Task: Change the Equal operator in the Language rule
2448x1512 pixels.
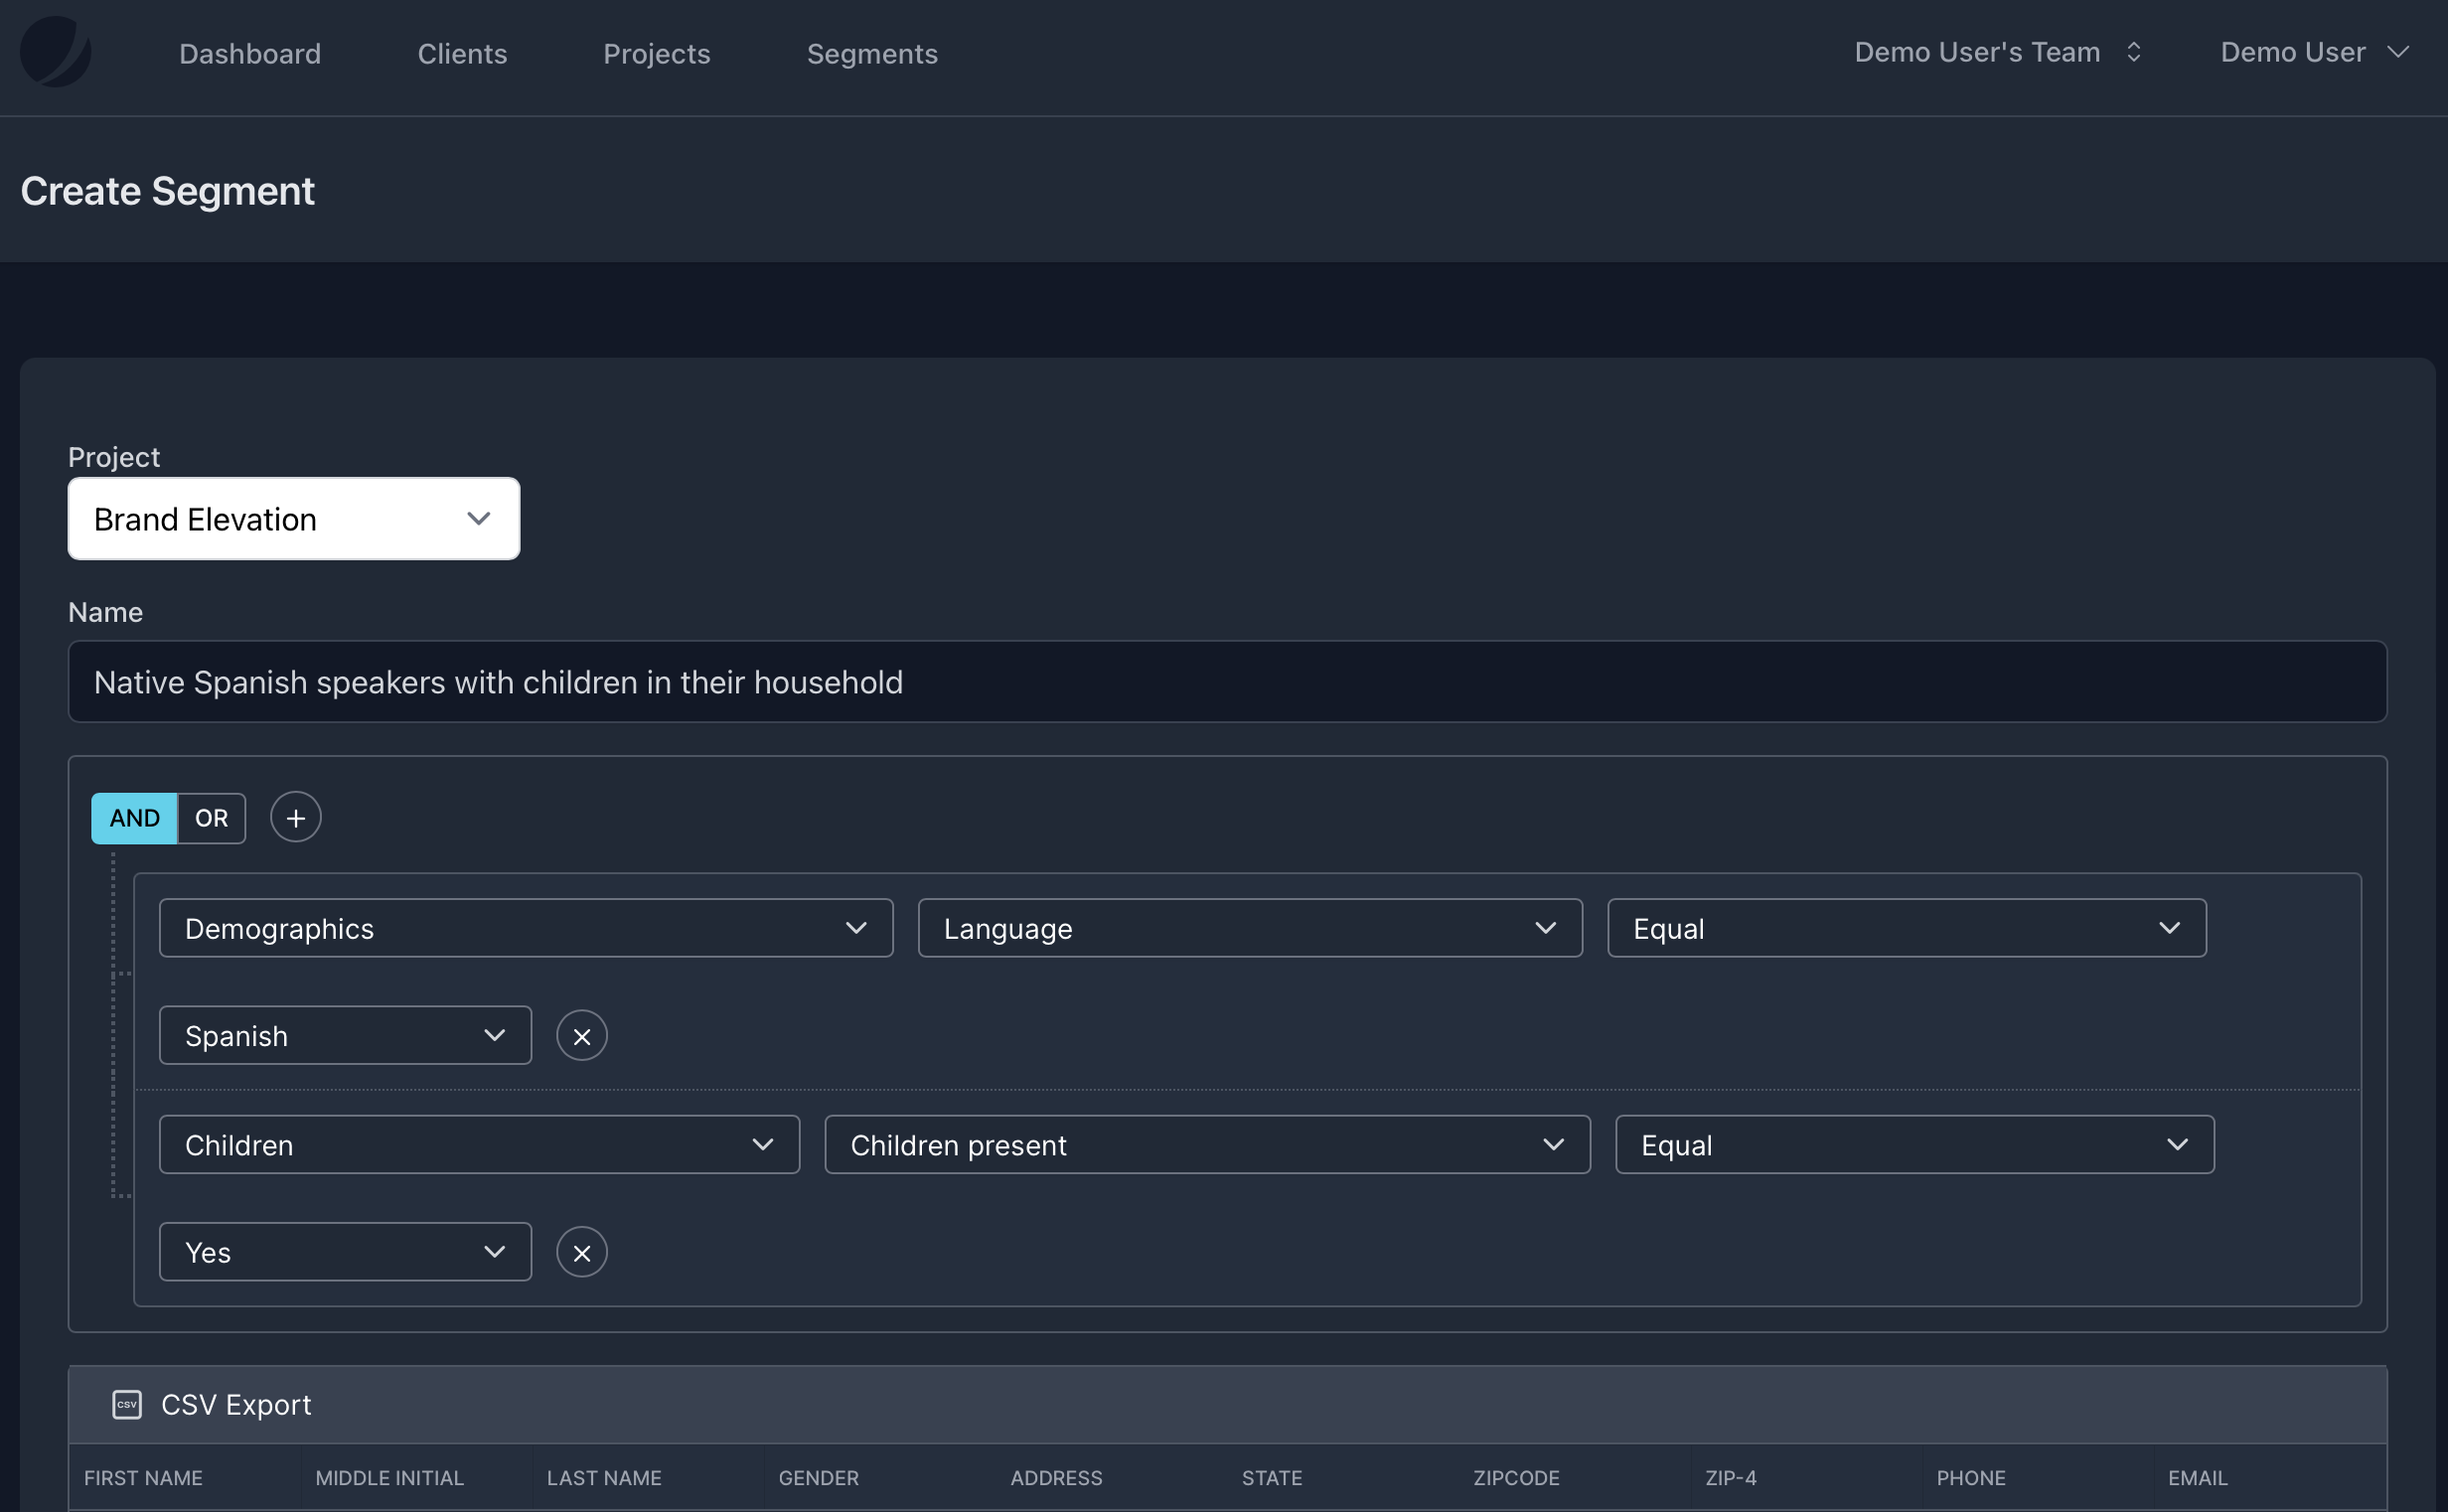Action: click(1907, 928)
